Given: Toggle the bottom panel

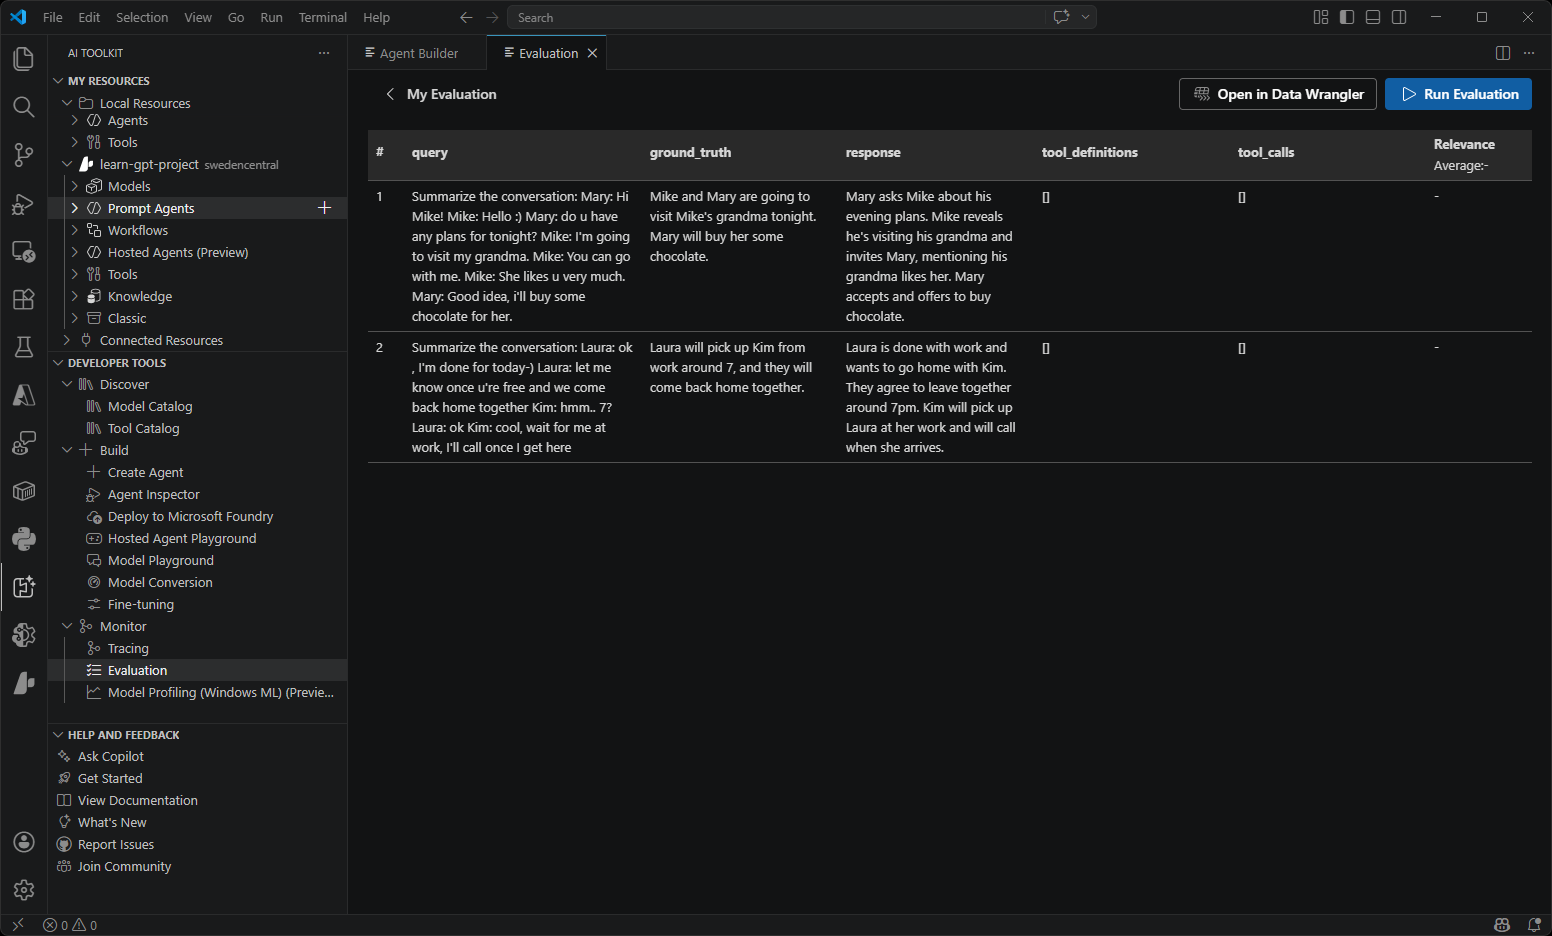Looking at the screenshot, I should tap(1372, 17).
